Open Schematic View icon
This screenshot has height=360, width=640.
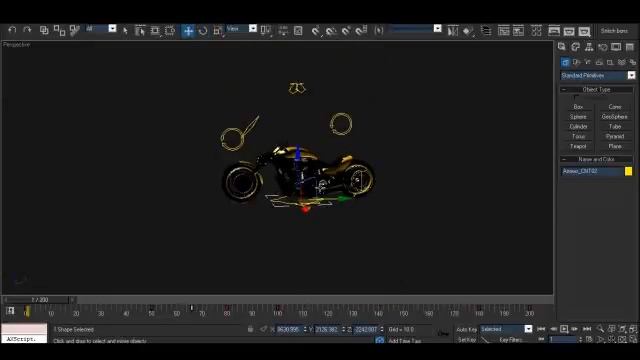point(519,31)
